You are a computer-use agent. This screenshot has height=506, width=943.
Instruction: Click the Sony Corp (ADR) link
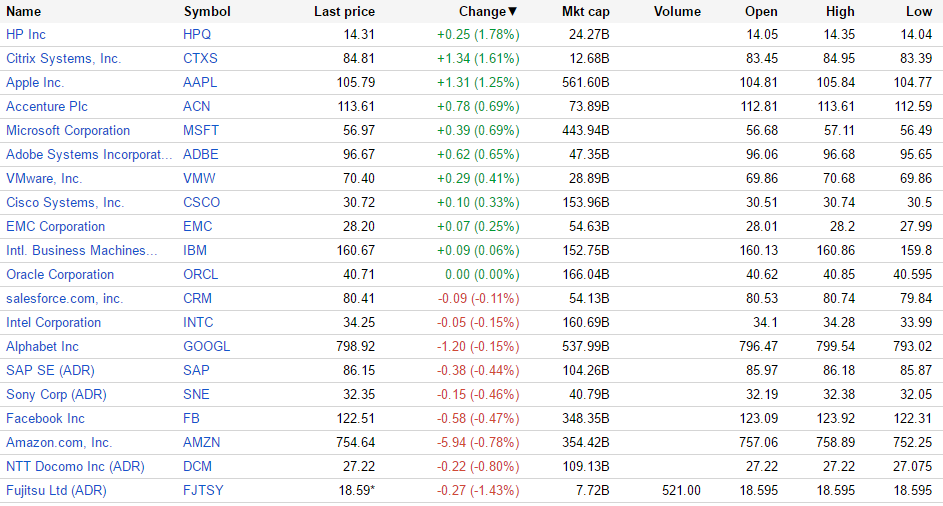[x=56, y=394]
